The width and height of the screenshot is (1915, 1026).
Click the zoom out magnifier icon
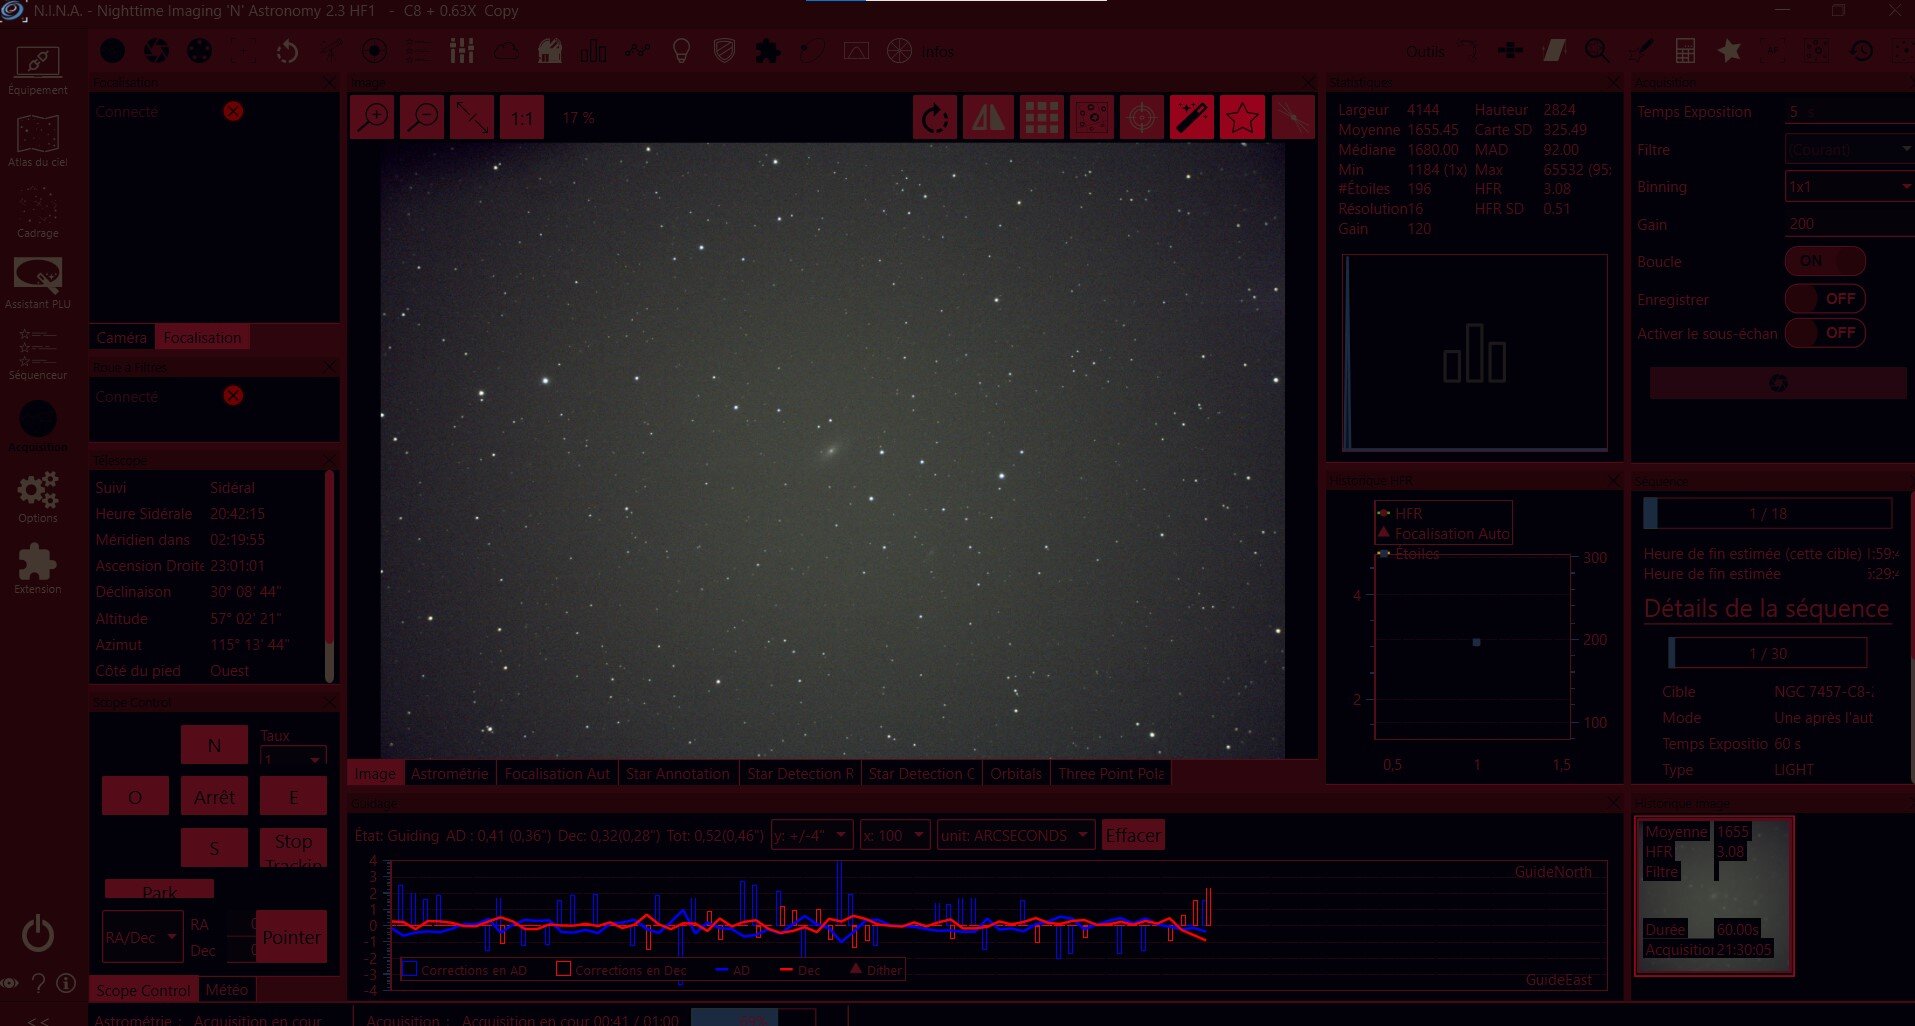[422, 118]
